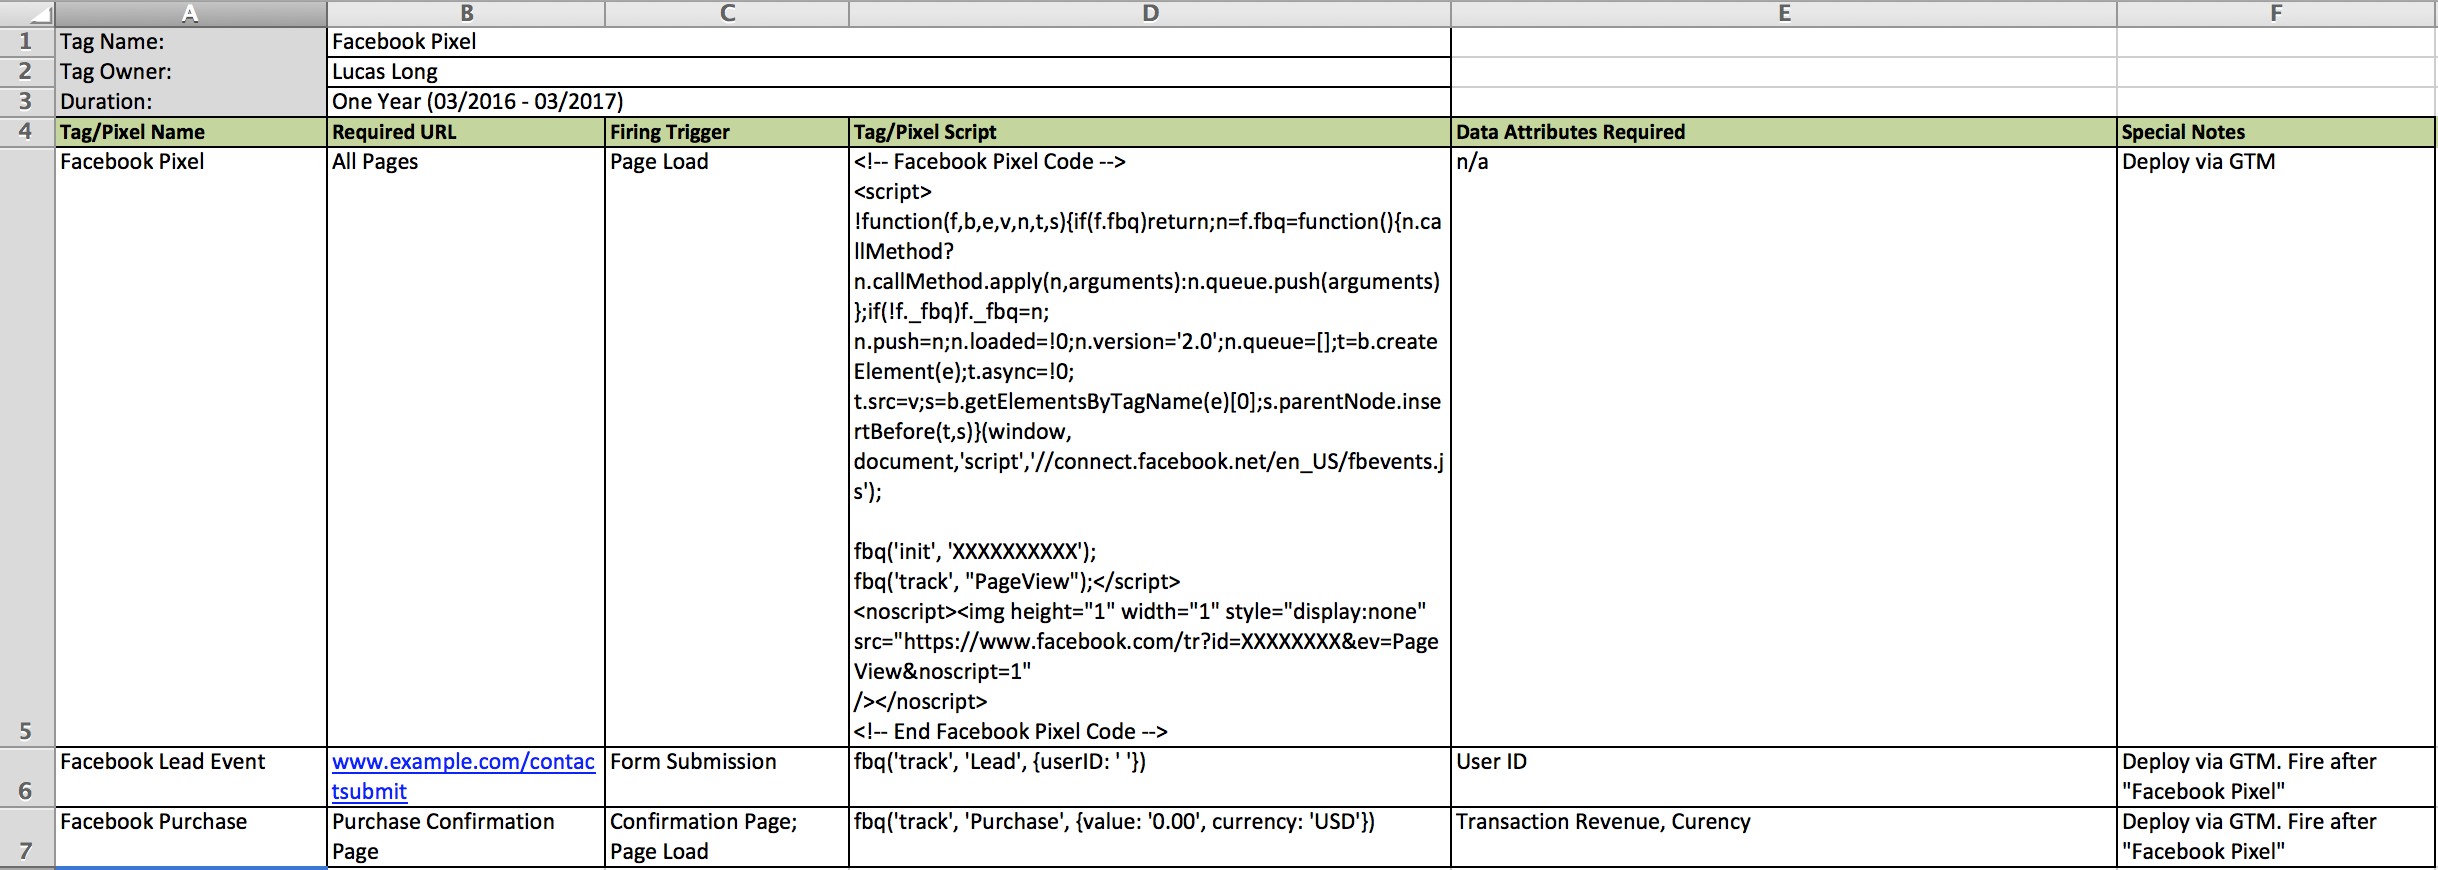Select the 'Form Submission' cell
This screenshot has width=2438, height=870.
[727, 777]
